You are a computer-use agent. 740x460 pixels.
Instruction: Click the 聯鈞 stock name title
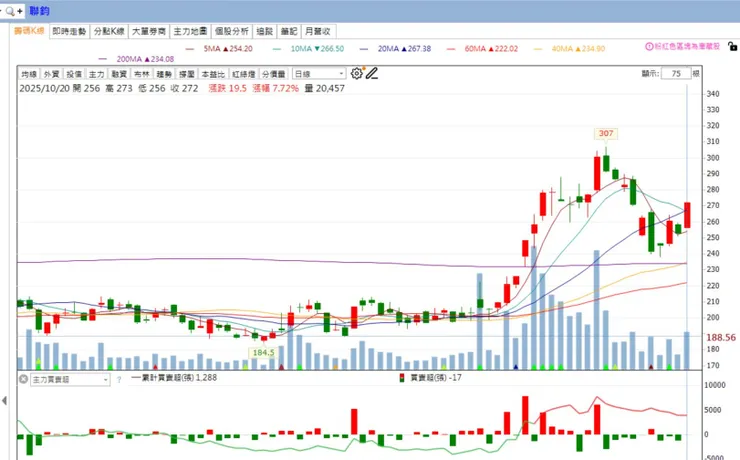pos(39,11)
